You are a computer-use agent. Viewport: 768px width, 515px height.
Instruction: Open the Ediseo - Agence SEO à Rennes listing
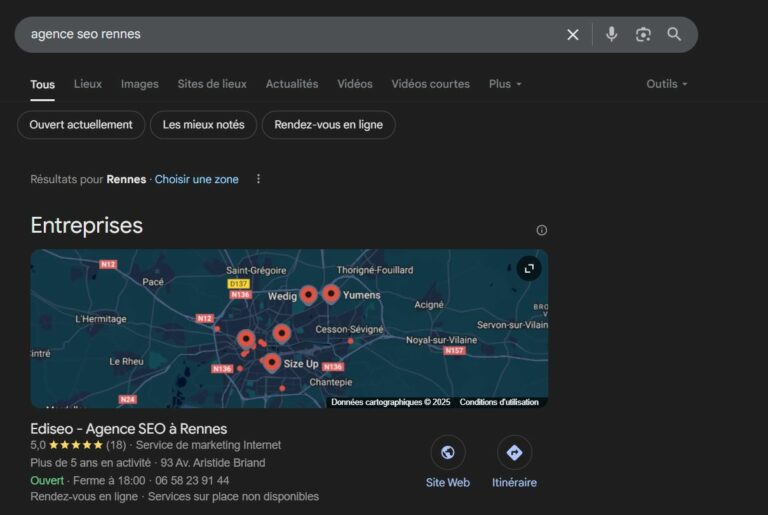(x=128, y=429)
